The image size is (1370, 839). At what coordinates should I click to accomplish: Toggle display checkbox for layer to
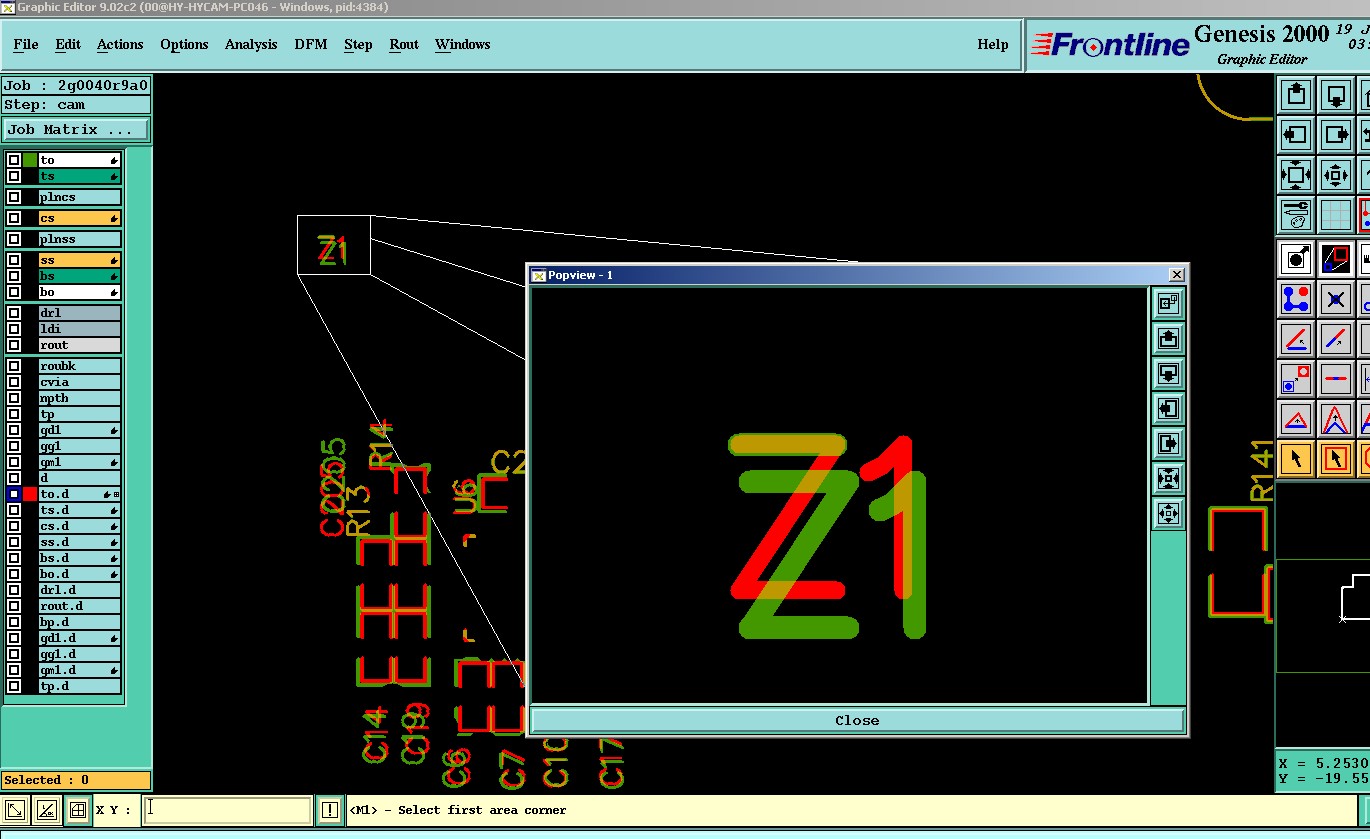(x=14, y=160)
